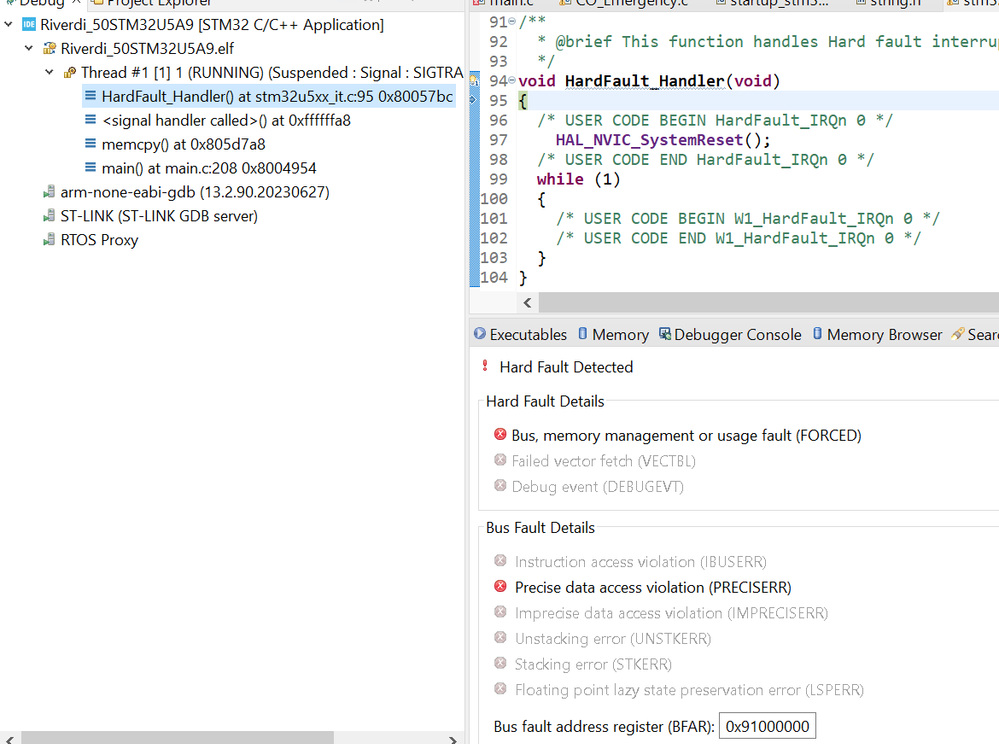Click the current instruction pointer marker at line 95

pos(473,99)
